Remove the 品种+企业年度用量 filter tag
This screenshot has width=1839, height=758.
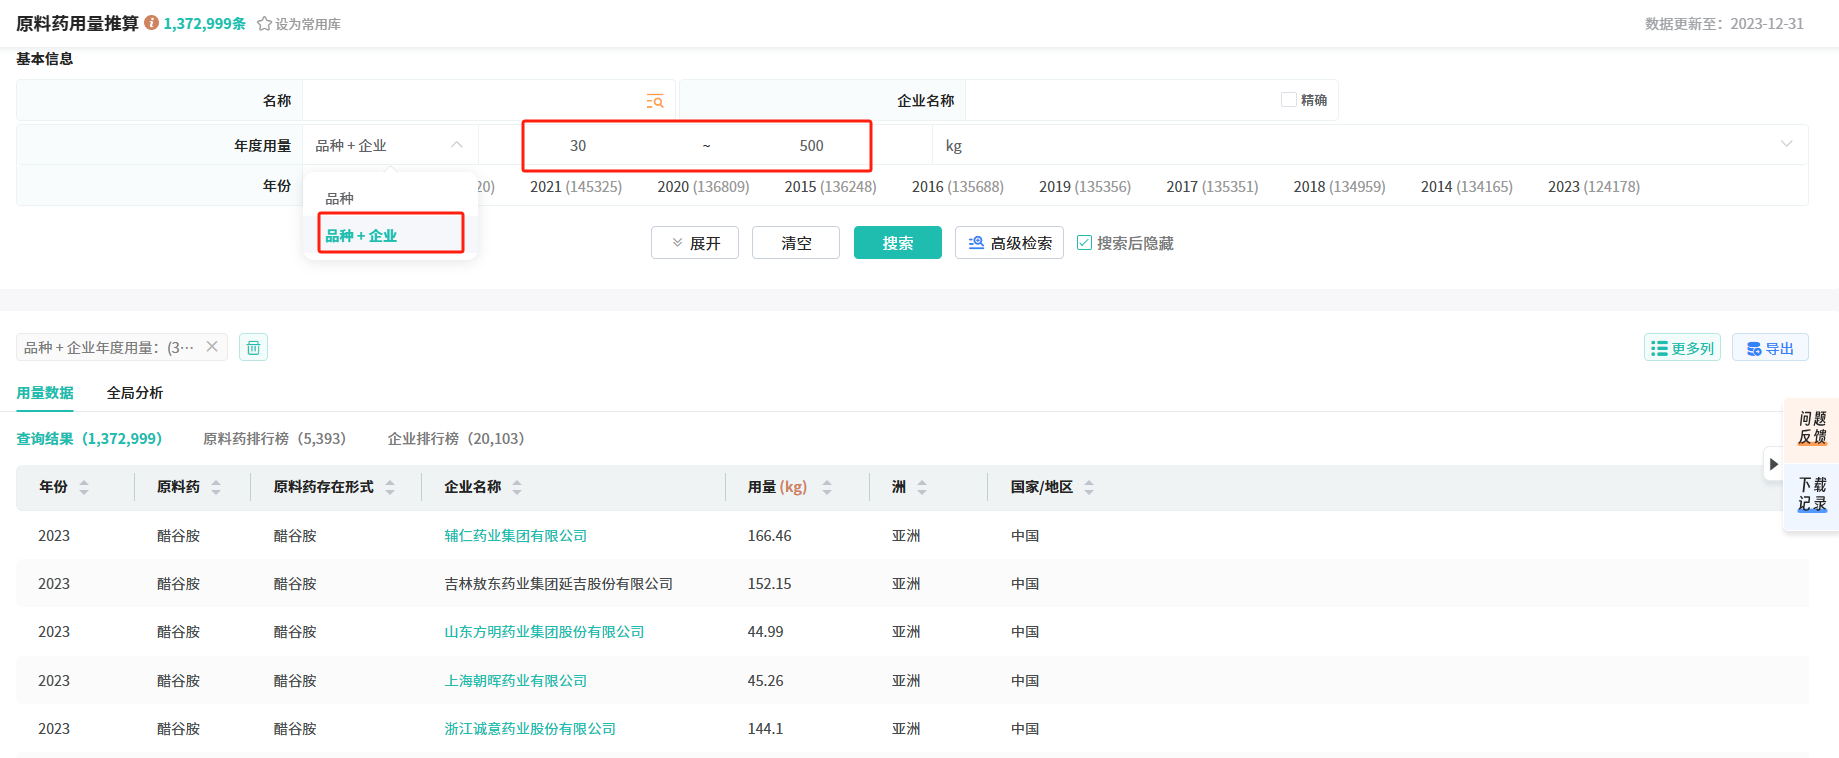(212, 347)
